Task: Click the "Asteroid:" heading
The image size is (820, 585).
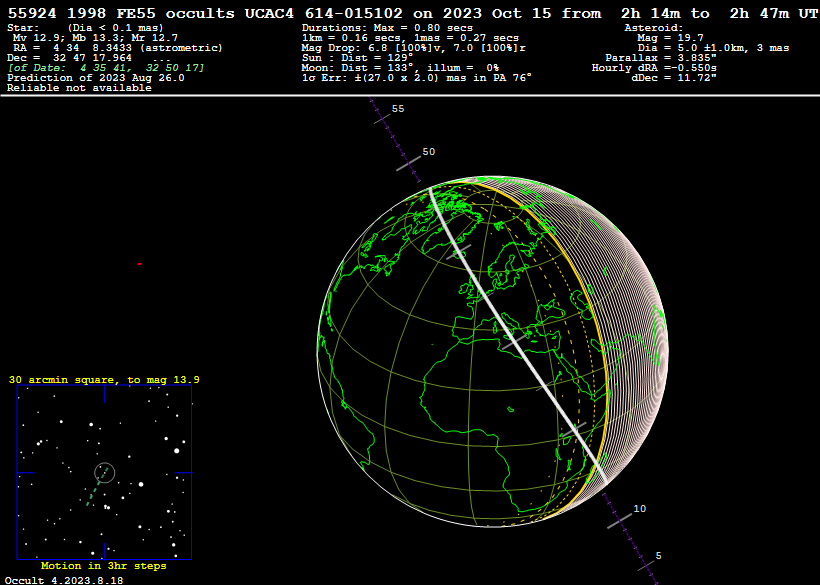Action: pos(654,28)
